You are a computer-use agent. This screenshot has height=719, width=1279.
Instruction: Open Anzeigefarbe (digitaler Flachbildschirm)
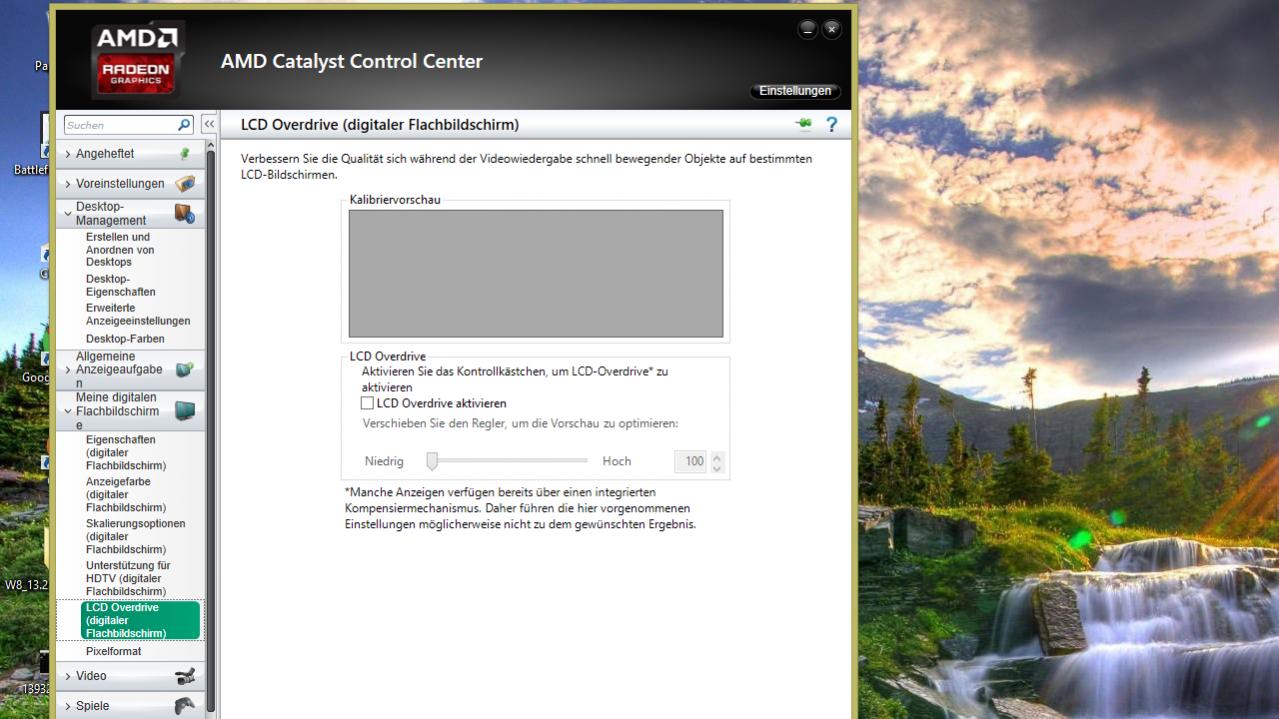126,495
